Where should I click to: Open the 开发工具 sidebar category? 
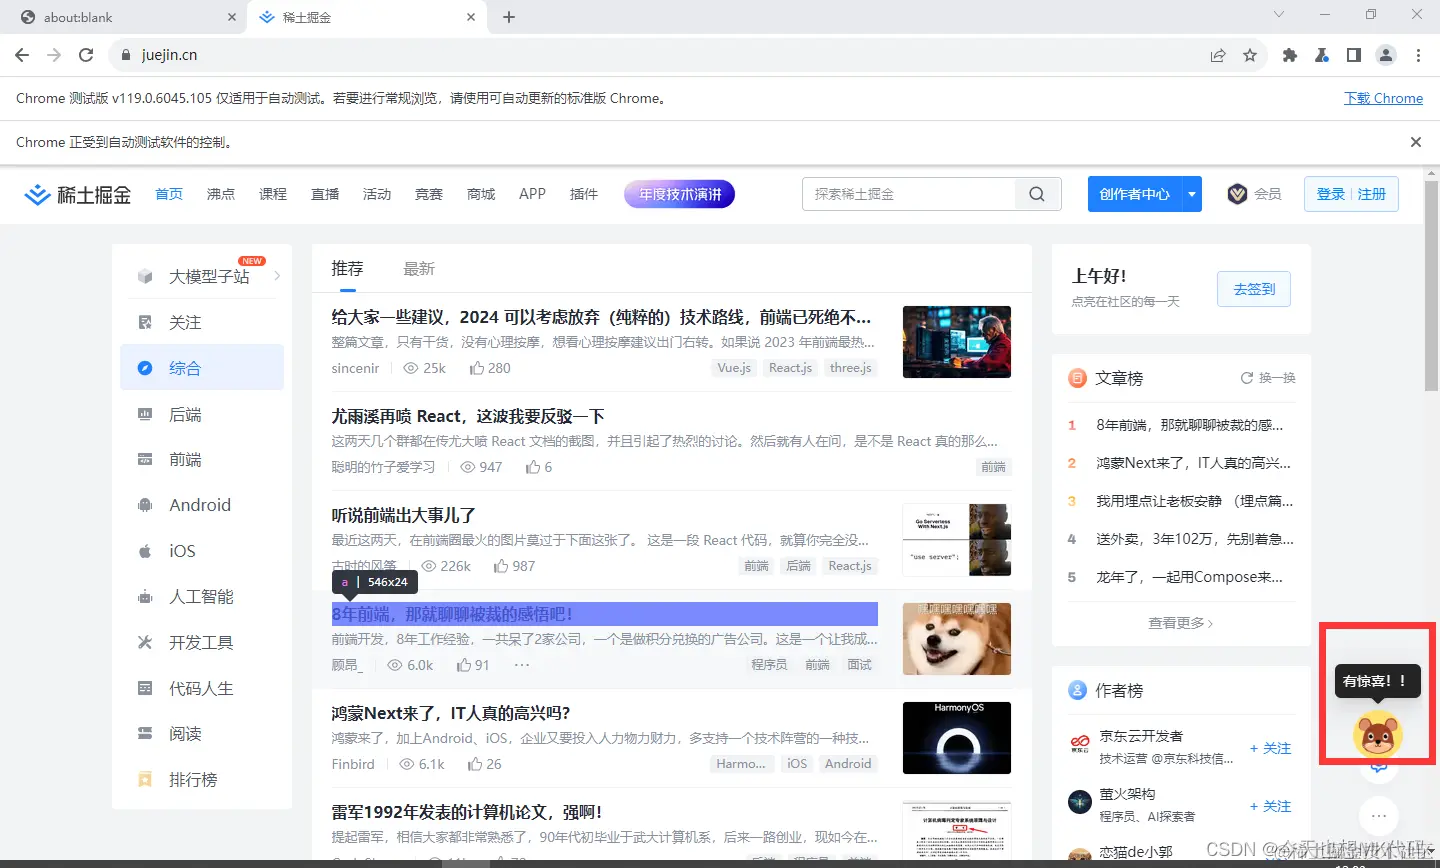click(x=199, y=642)
